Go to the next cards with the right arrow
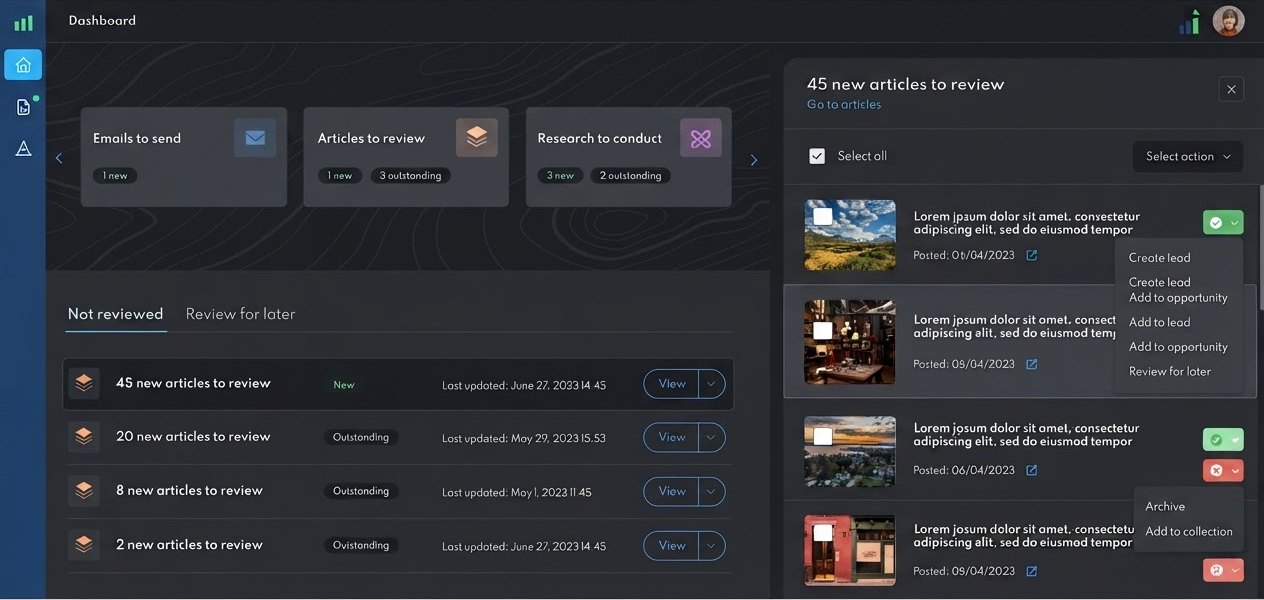1264x600 pixels. pyautogui.click(x=754, y=160)
